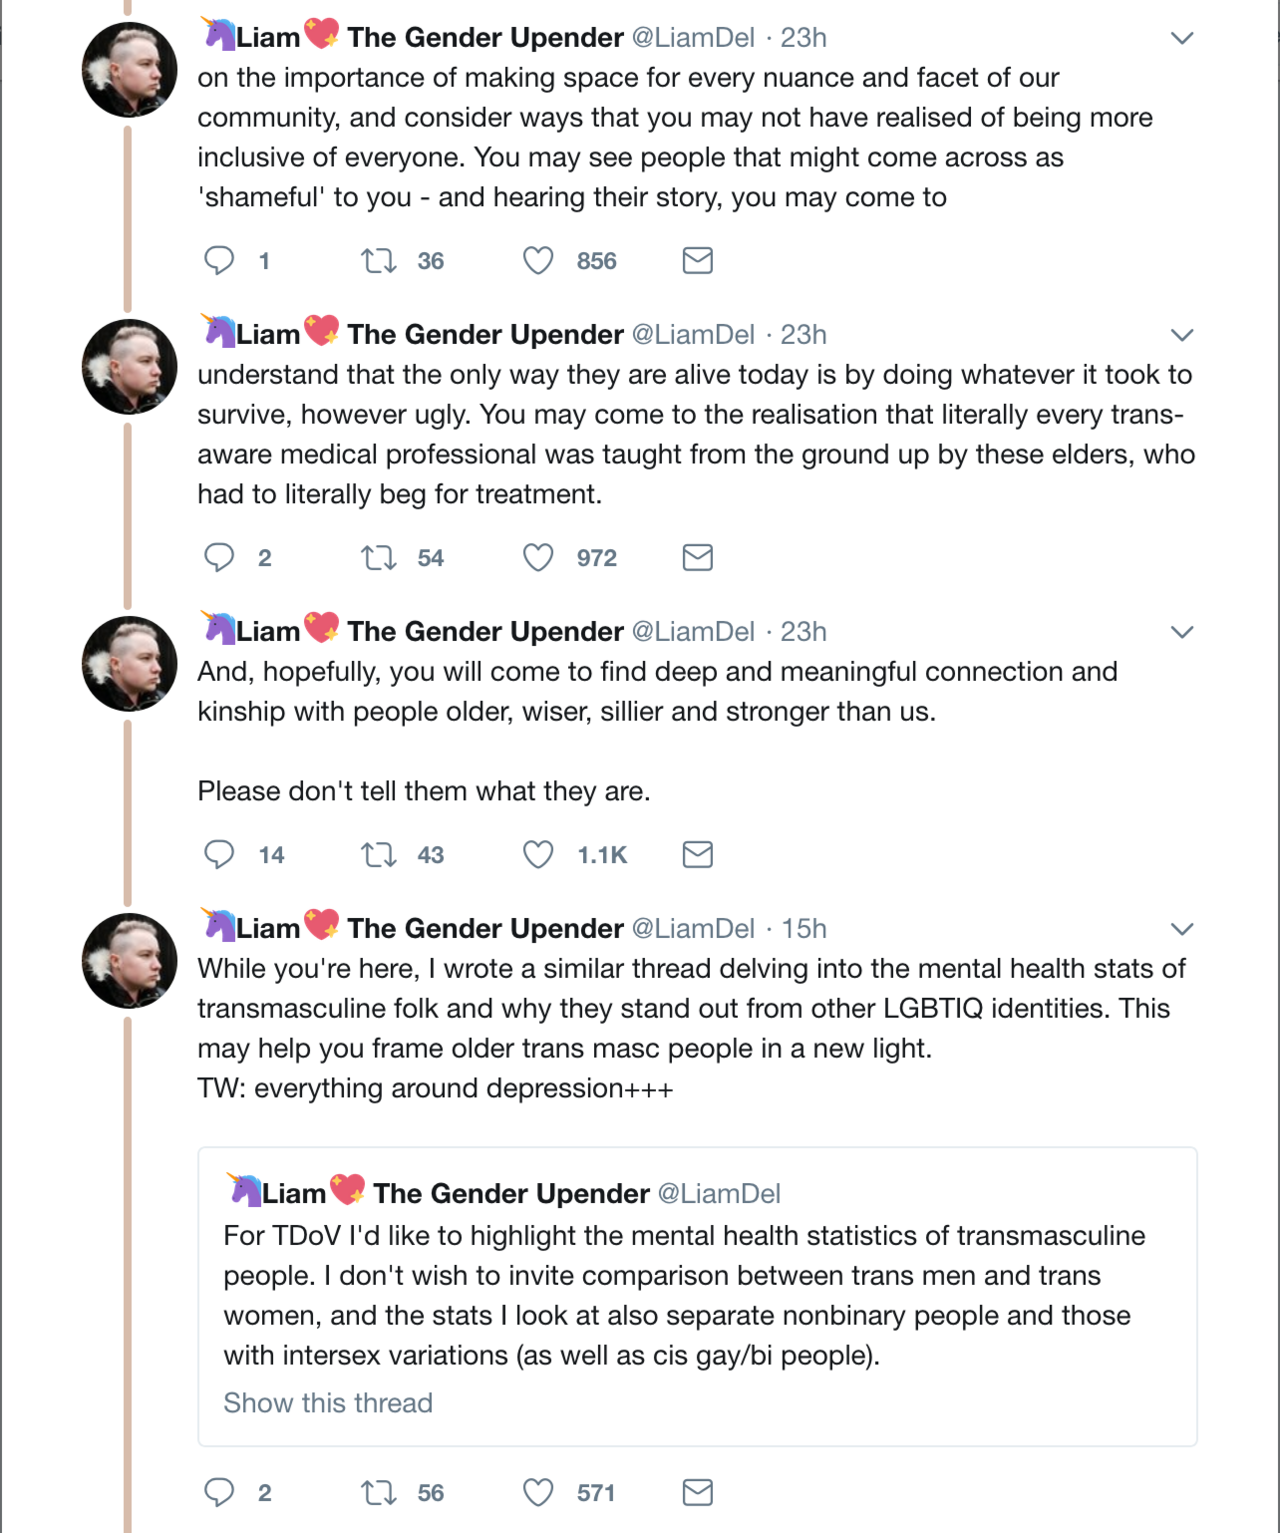Retweet the tweet with 36 retweets
The height and width of the screenshot is (1533, 1280).
click(x=379, y=261)
